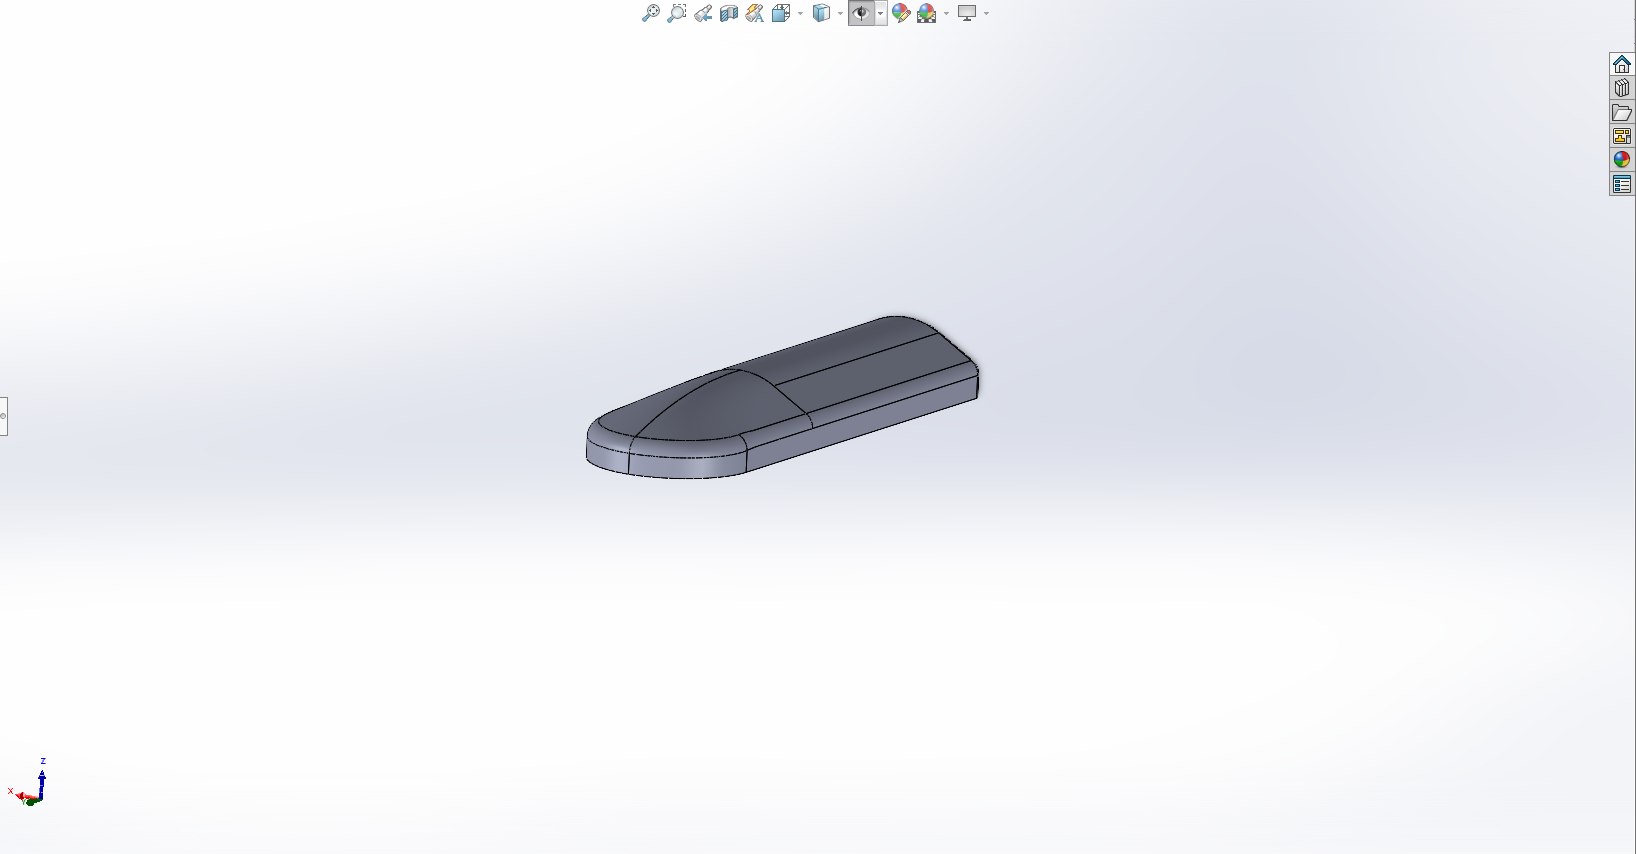
Task: Open the Appearances color ball tab
Action: click(1622, 160)
